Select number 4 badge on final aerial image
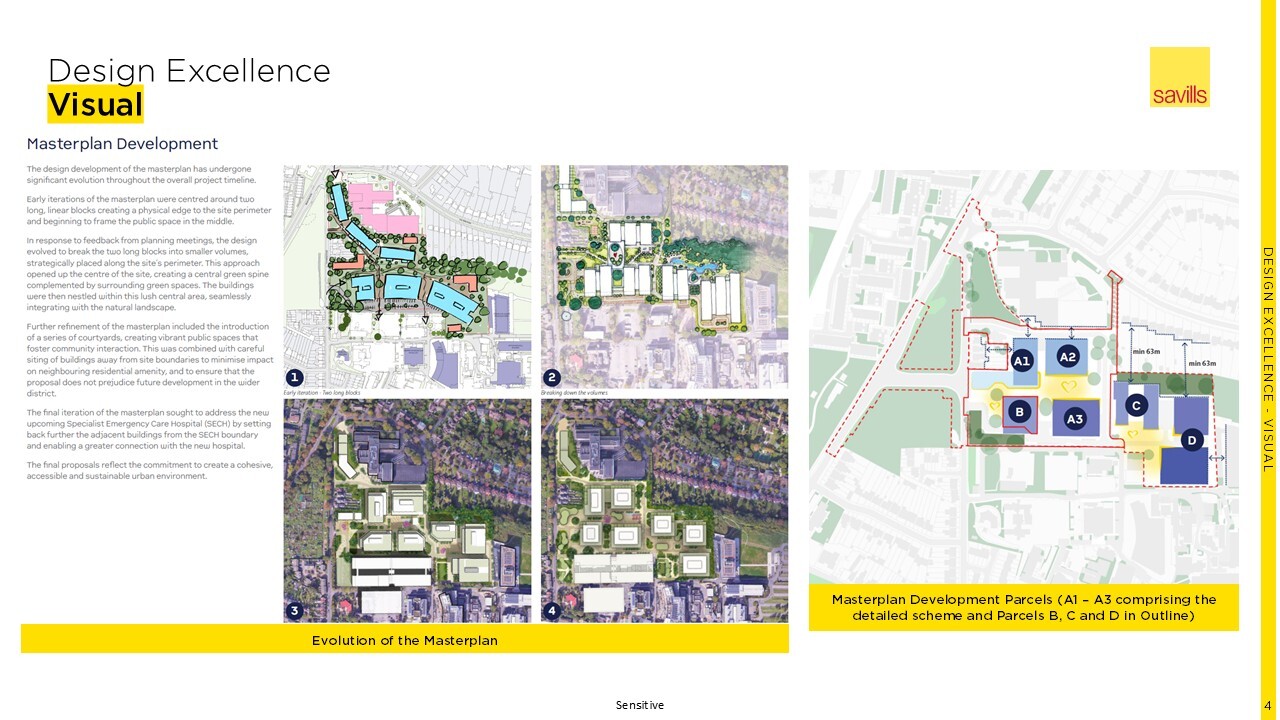This screenshot has height=720, width=1280. click(x=551, y=611)
